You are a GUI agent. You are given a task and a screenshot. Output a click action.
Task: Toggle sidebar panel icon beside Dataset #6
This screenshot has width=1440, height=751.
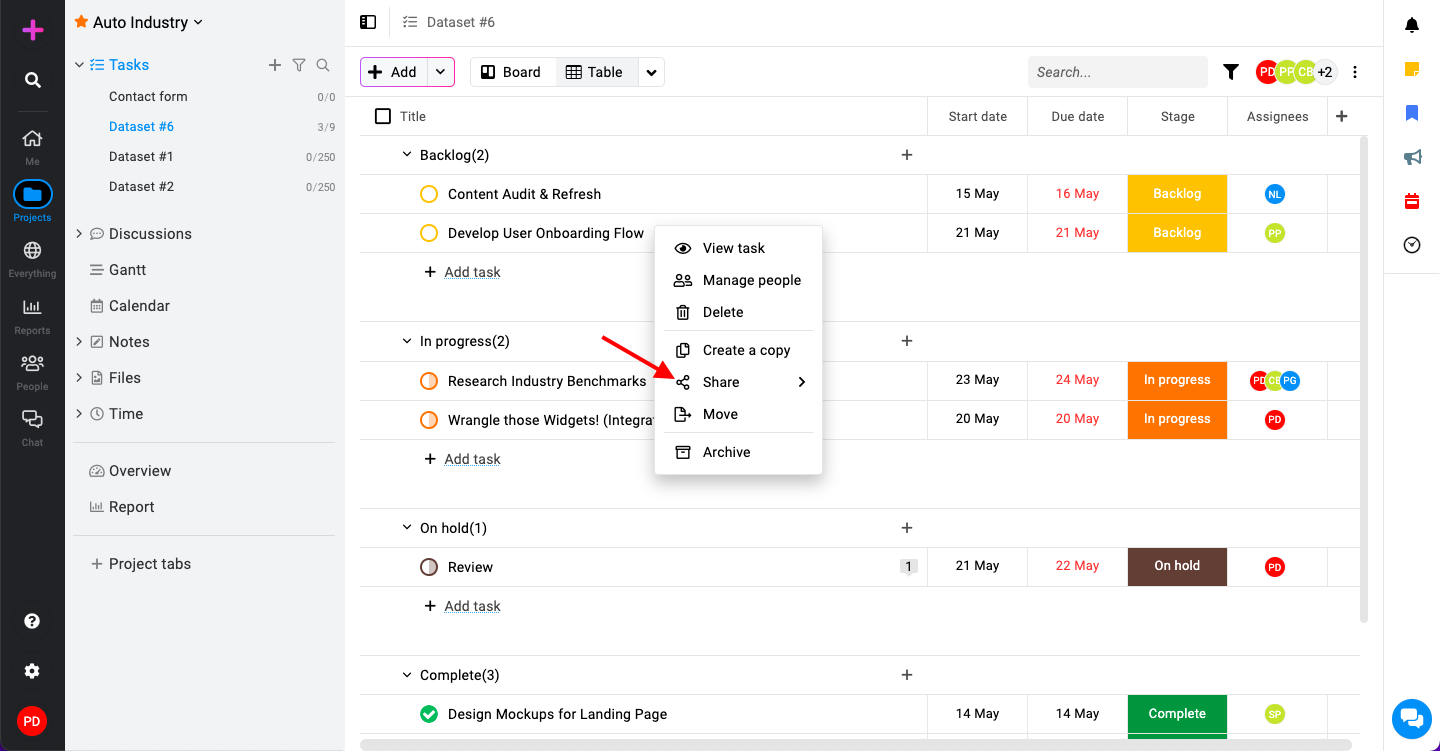tap(368, 22)
